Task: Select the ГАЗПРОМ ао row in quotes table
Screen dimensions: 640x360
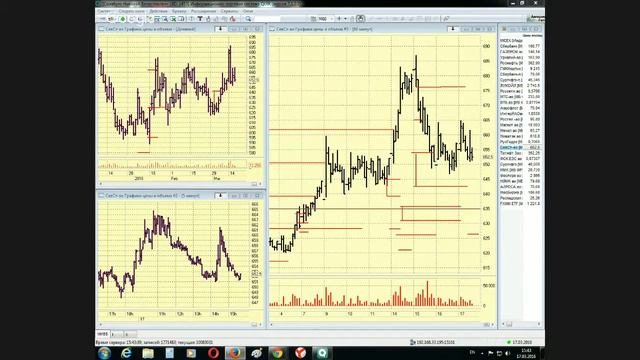Action: coord(520,52)
